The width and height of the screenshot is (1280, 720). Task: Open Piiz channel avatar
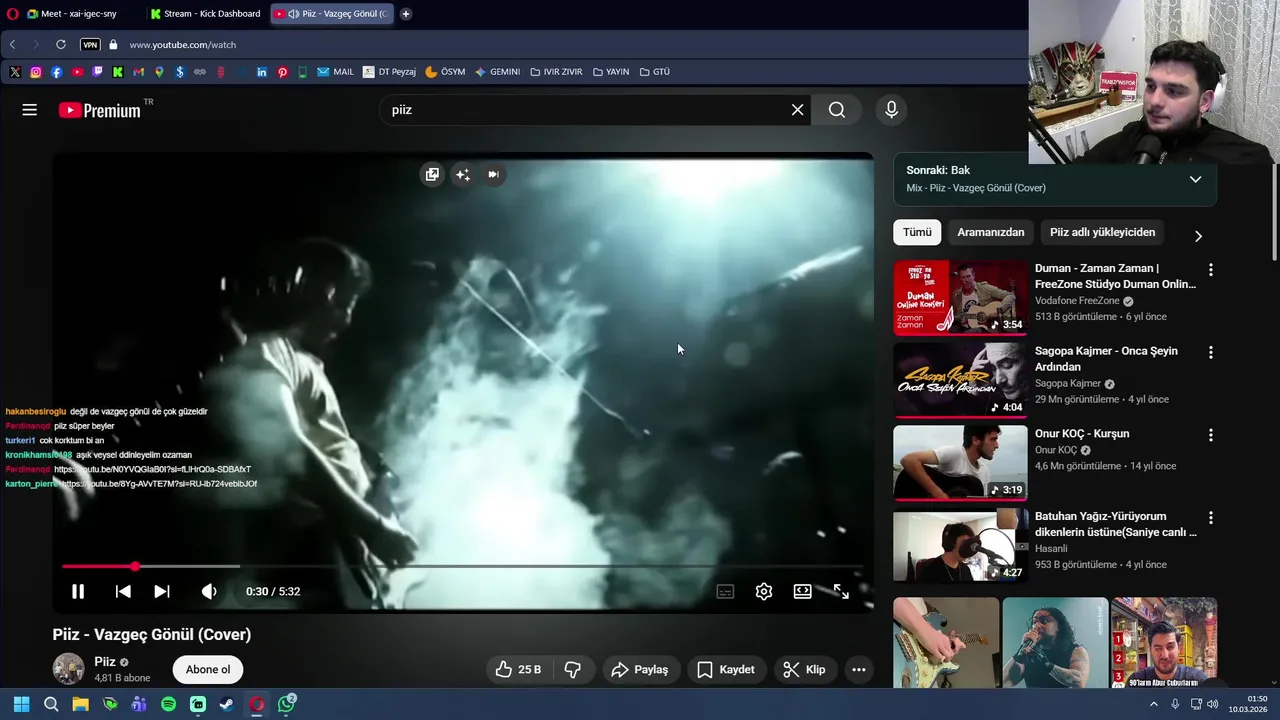coord(68,669)
